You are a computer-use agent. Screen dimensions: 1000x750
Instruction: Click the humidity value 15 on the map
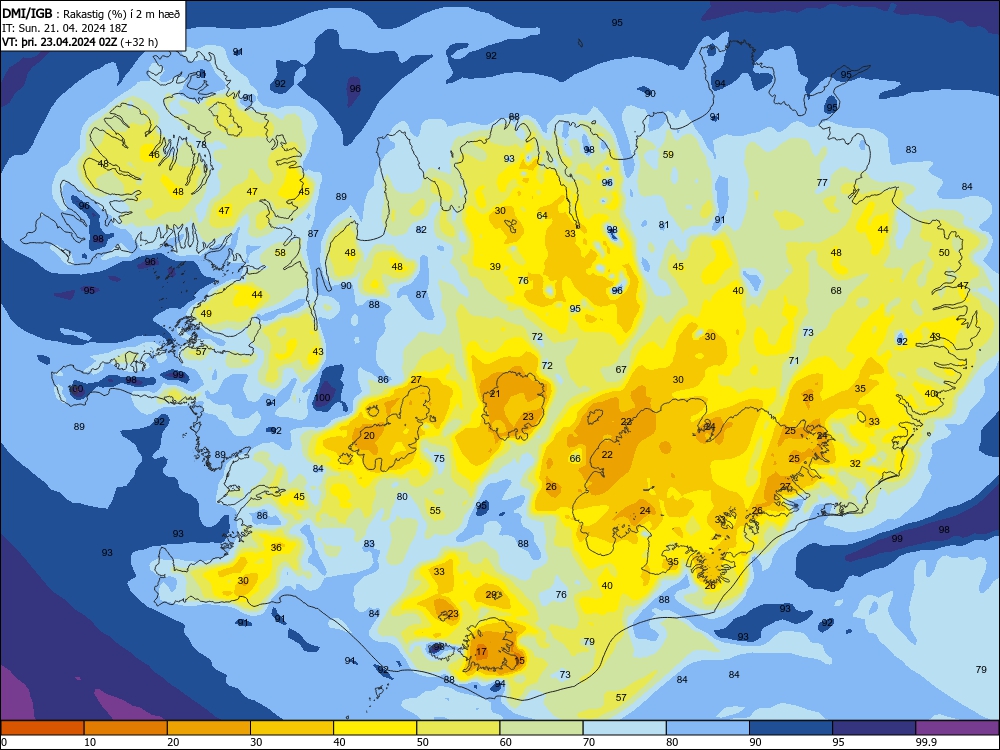coord(519,661)
